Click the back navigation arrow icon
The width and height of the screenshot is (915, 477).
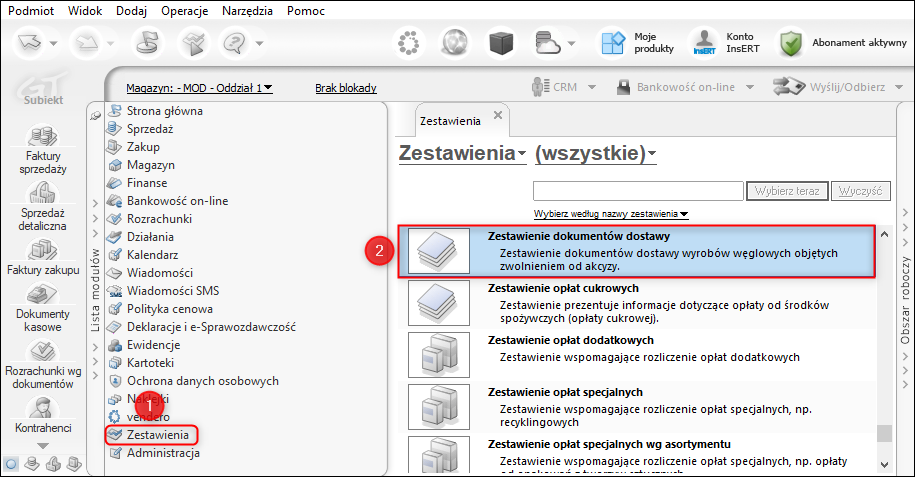[29, 43]
